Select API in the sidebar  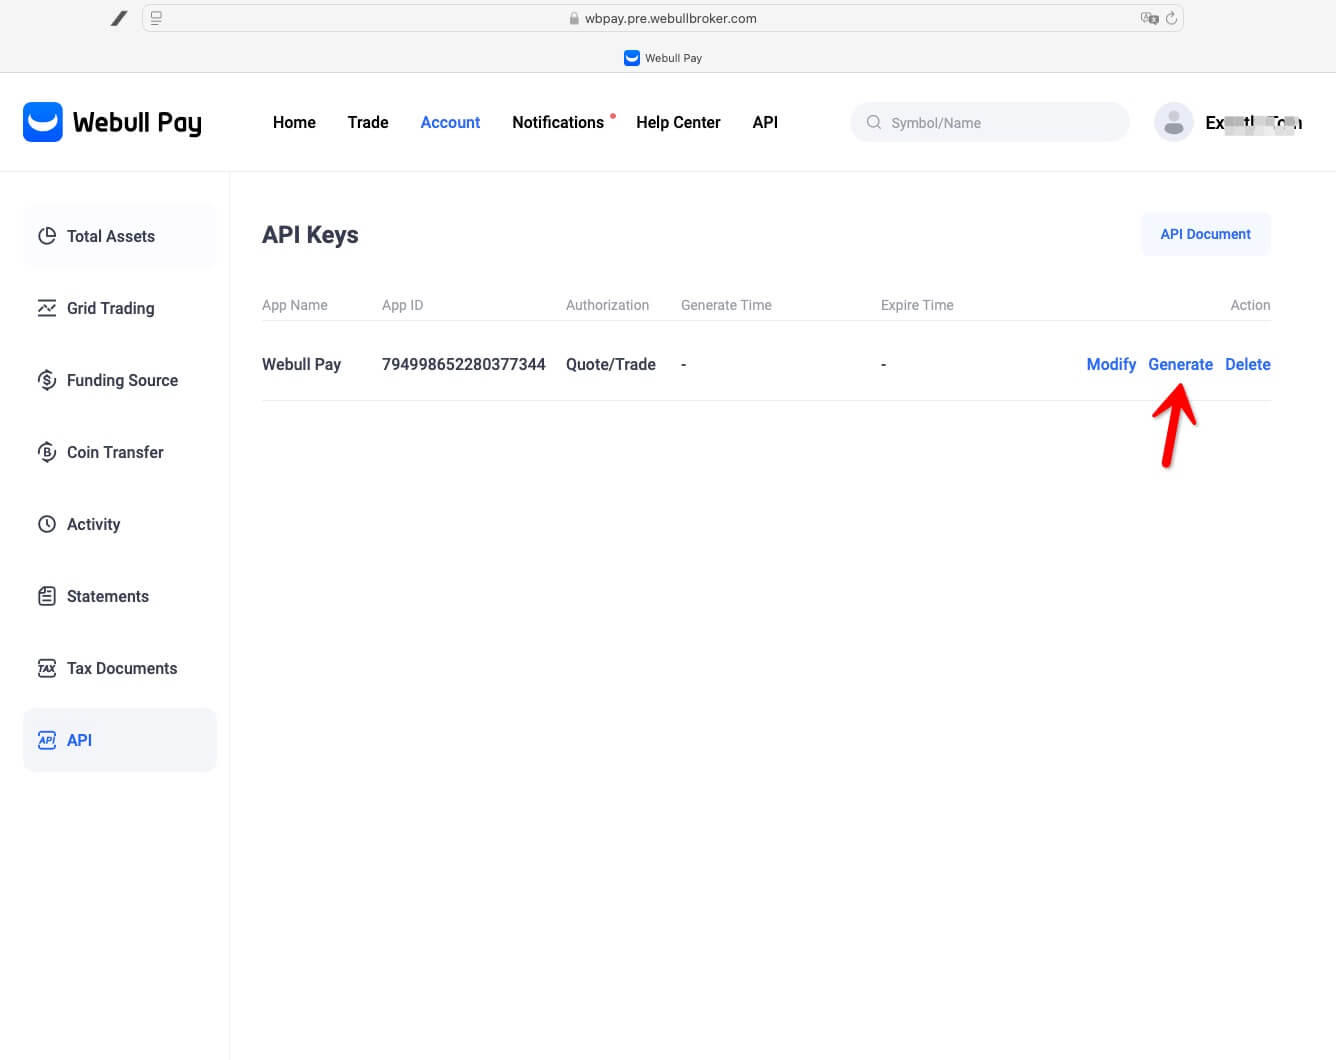coord(119,740)
